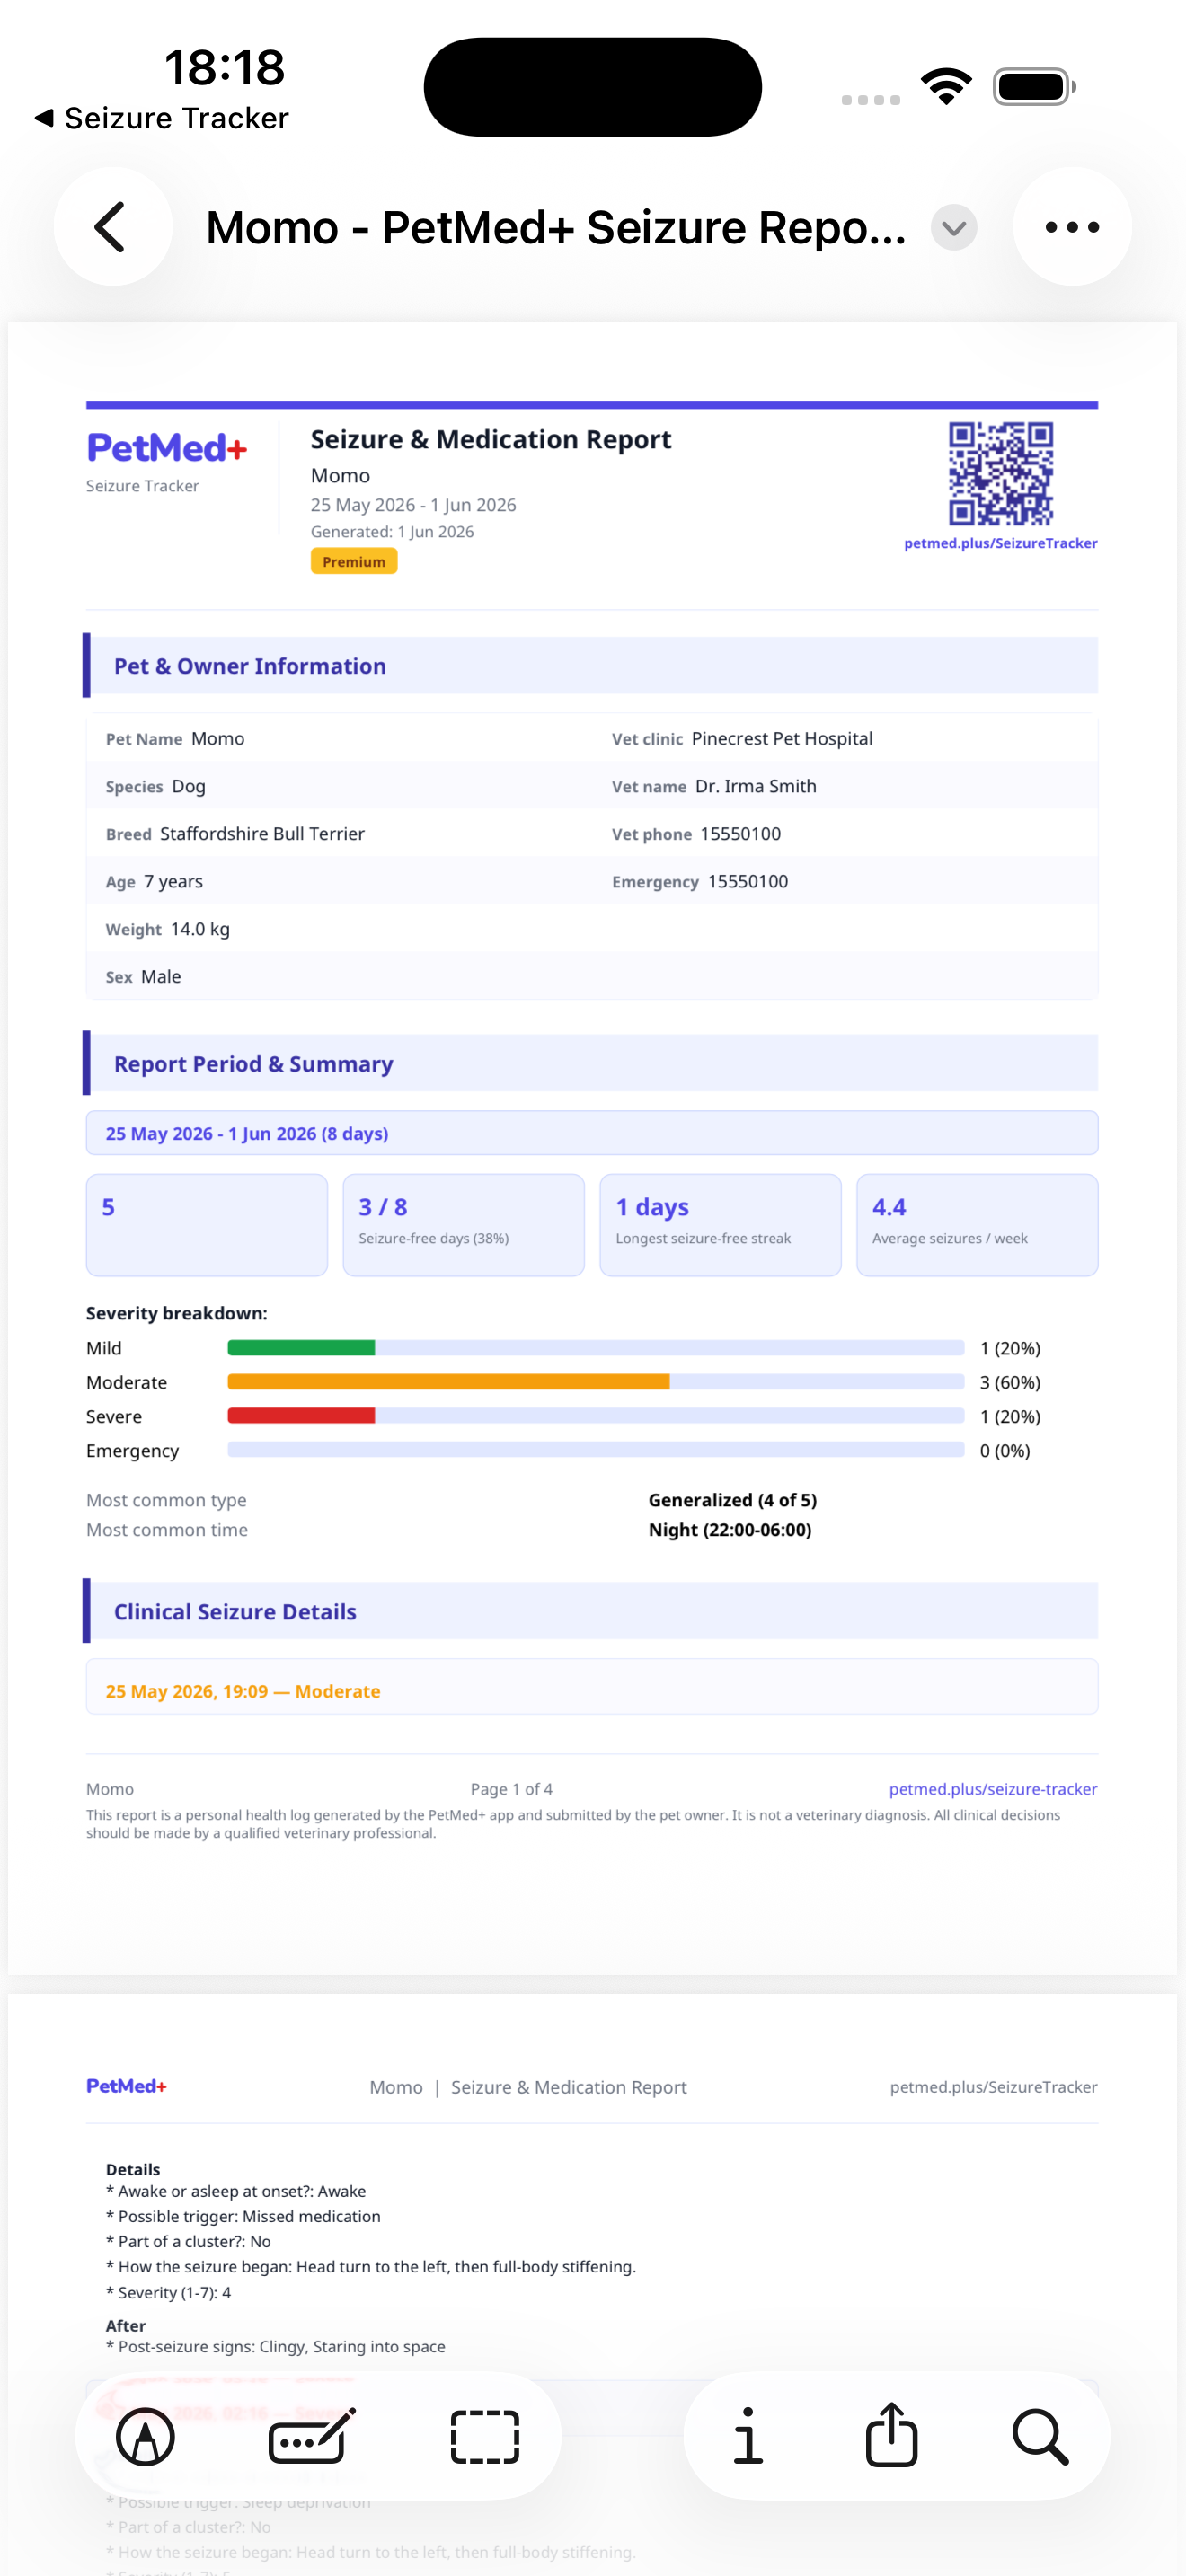Open the form fill keyboard-pencil tool

[x=313, y=2436]
